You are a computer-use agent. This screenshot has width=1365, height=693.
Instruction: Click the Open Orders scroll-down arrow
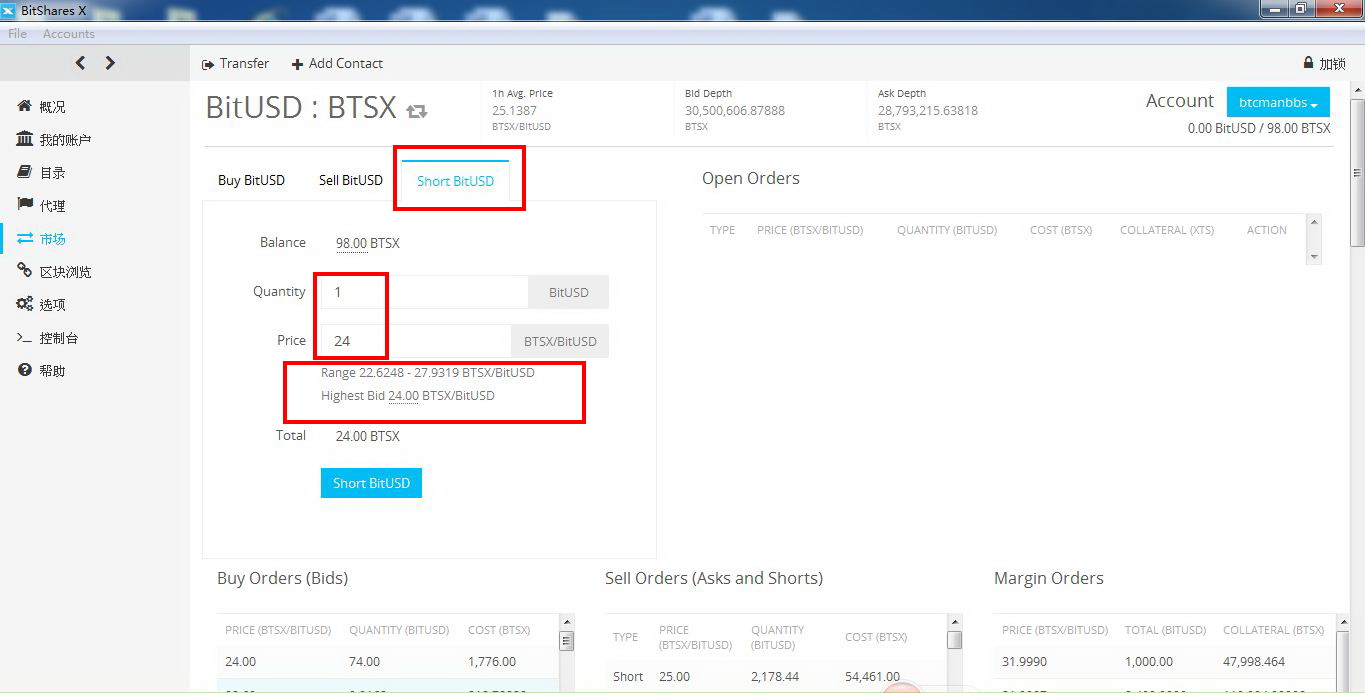click(x=1313, y=257)
